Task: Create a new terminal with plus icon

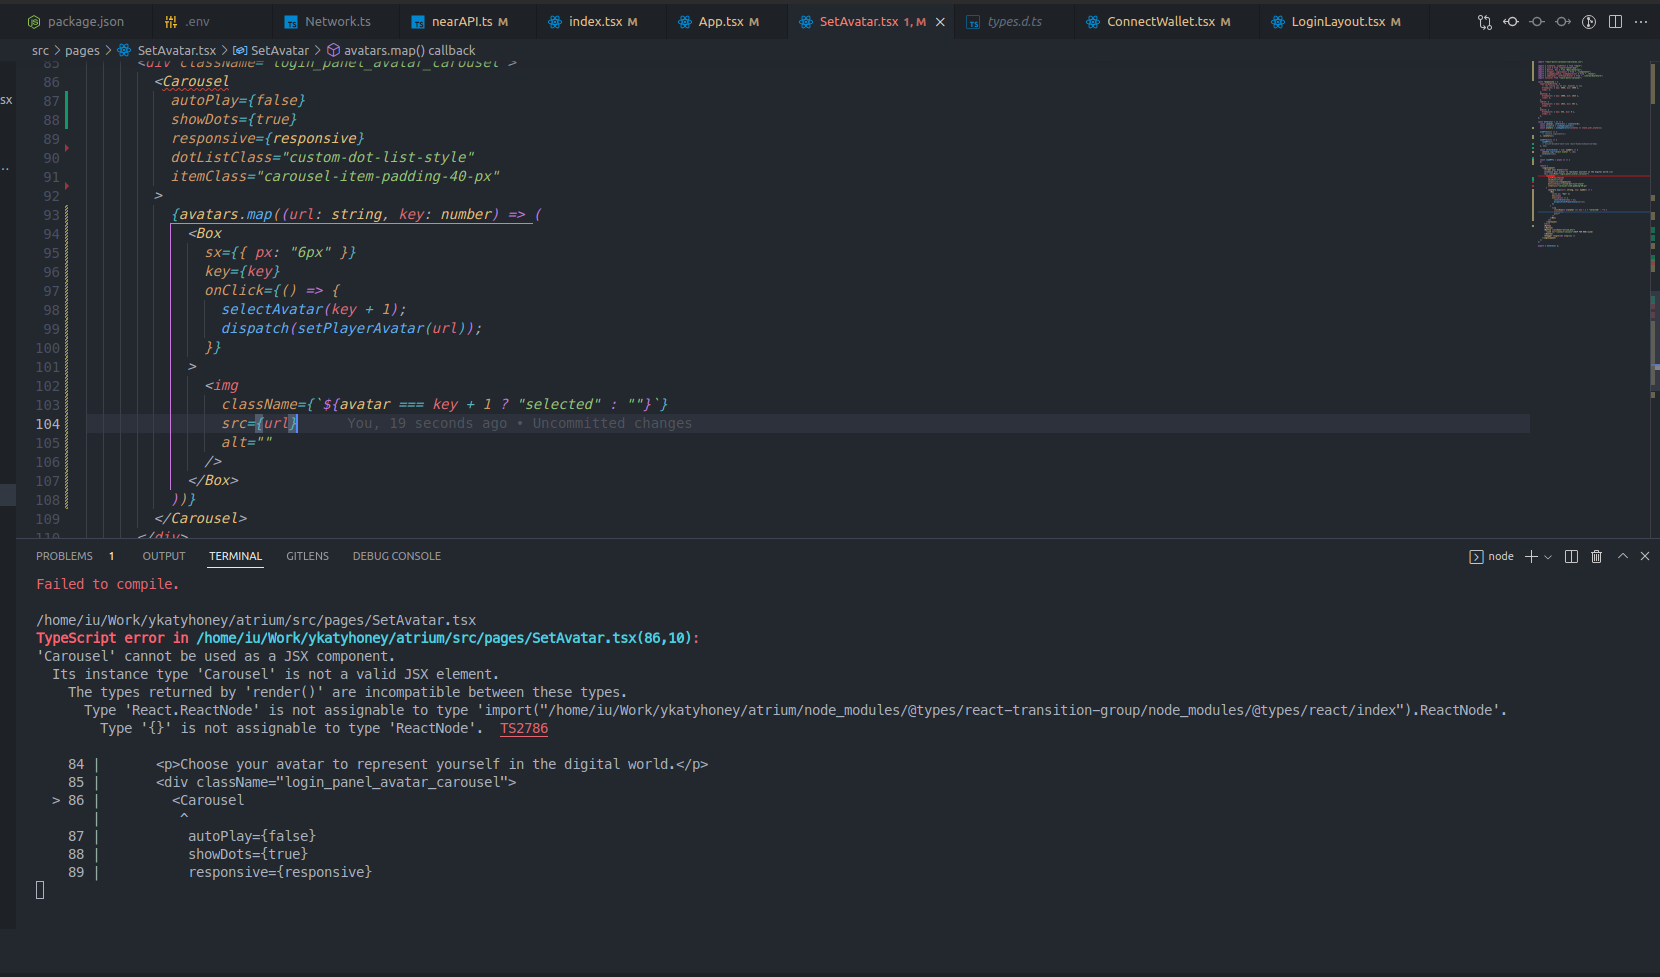Action: coord(1531,556)
